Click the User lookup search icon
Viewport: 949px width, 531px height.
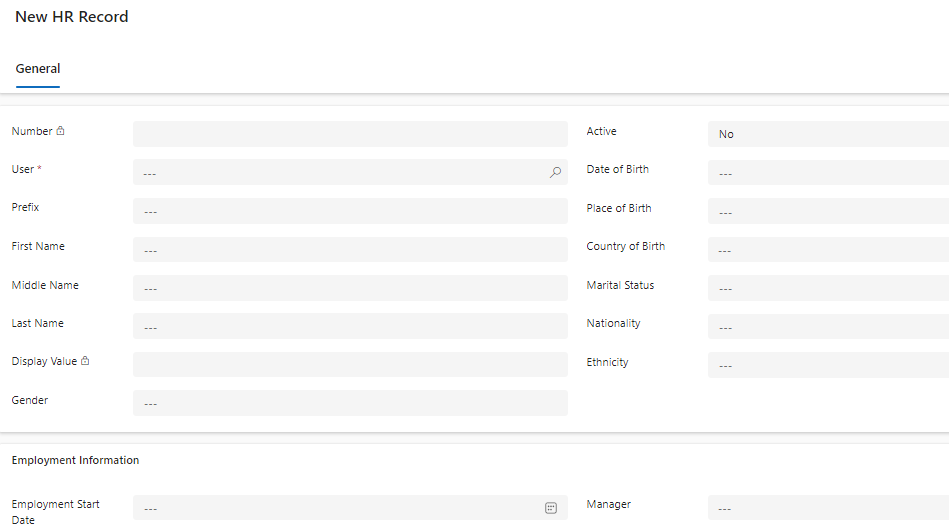tap(555, 173)
